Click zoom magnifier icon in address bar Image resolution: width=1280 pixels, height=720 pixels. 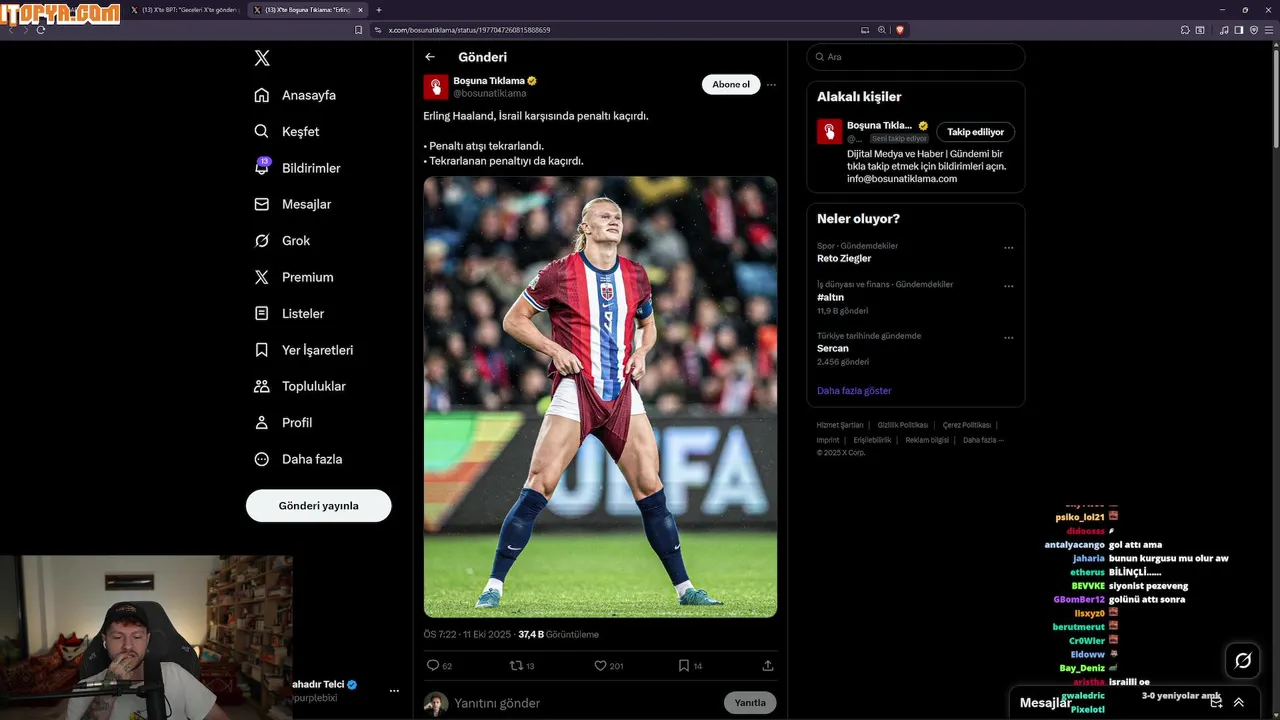click(x=882, y=30)
